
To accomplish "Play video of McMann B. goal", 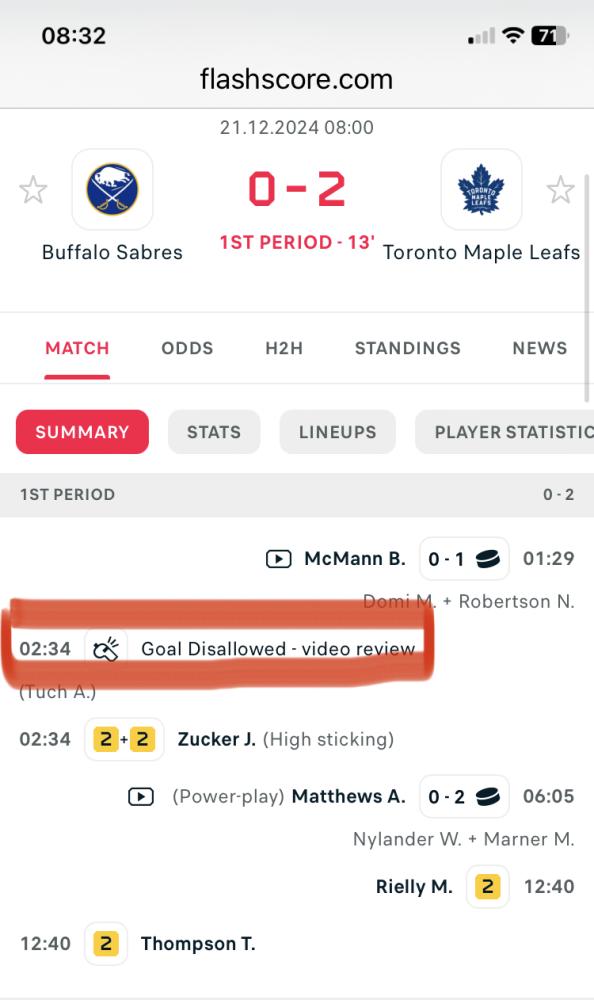I will pyautogui.click(x=278, y=559).
